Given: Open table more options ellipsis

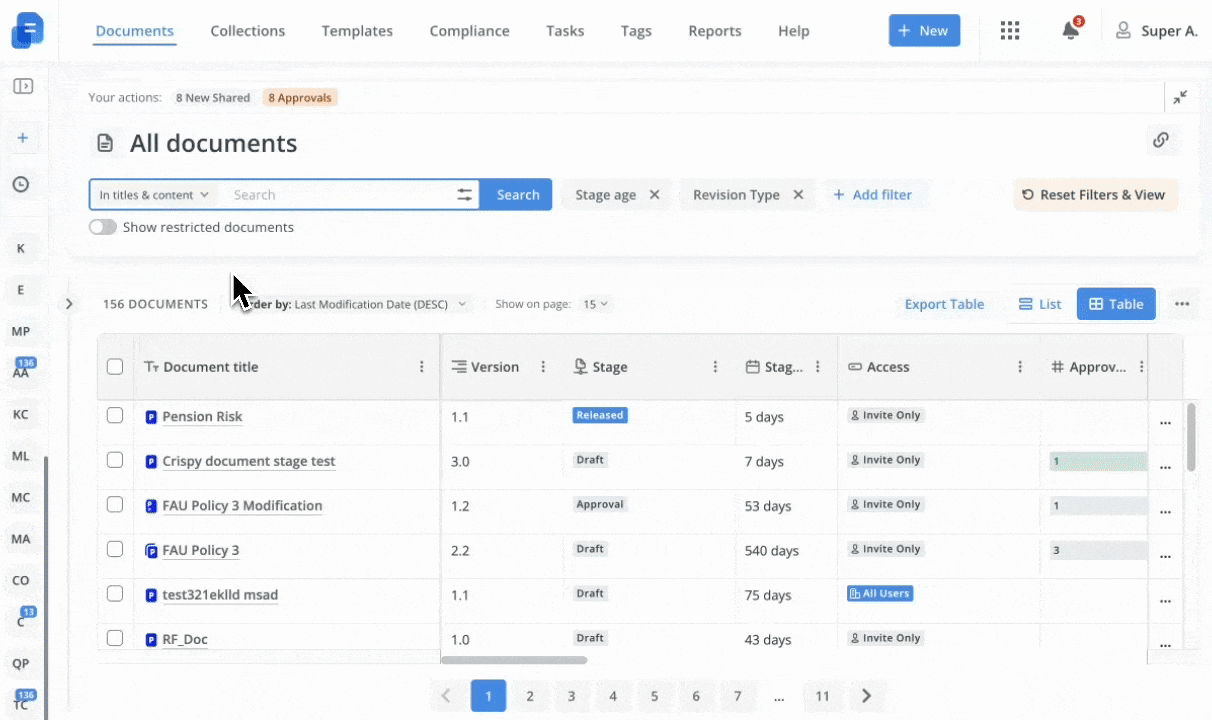Looking at the screenshot, I should [x=1182, y=304].
